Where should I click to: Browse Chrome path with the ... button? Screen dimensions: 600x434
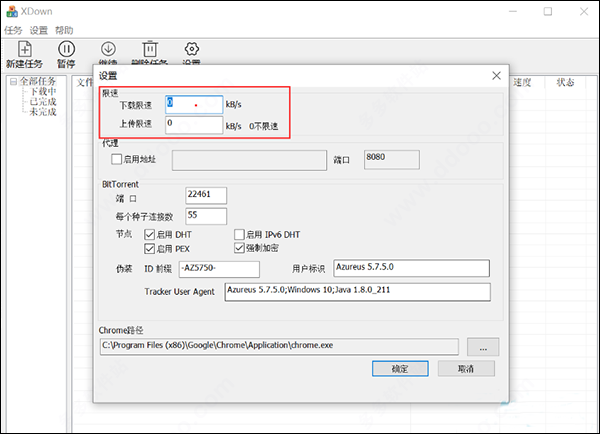(483, 347)
